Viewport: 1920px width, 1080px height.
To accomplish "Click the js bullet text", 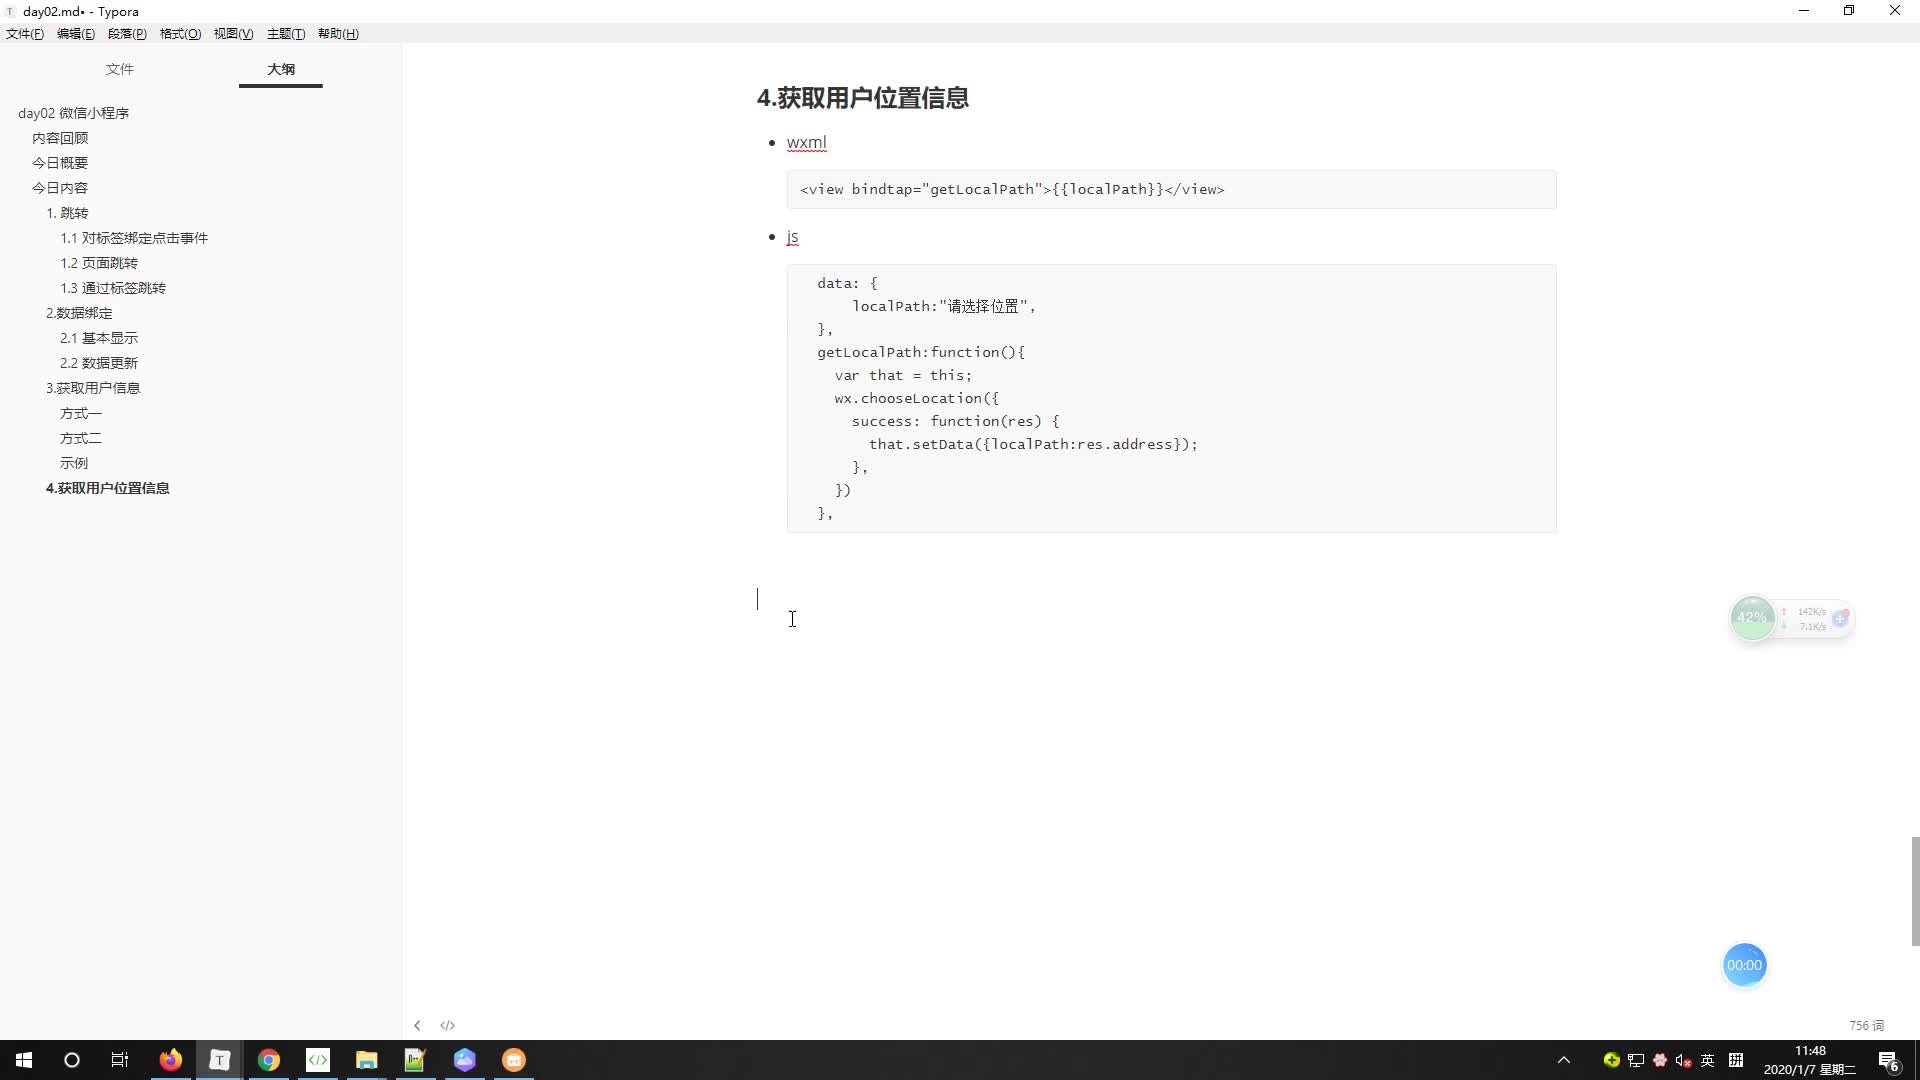I will [792, 237].
